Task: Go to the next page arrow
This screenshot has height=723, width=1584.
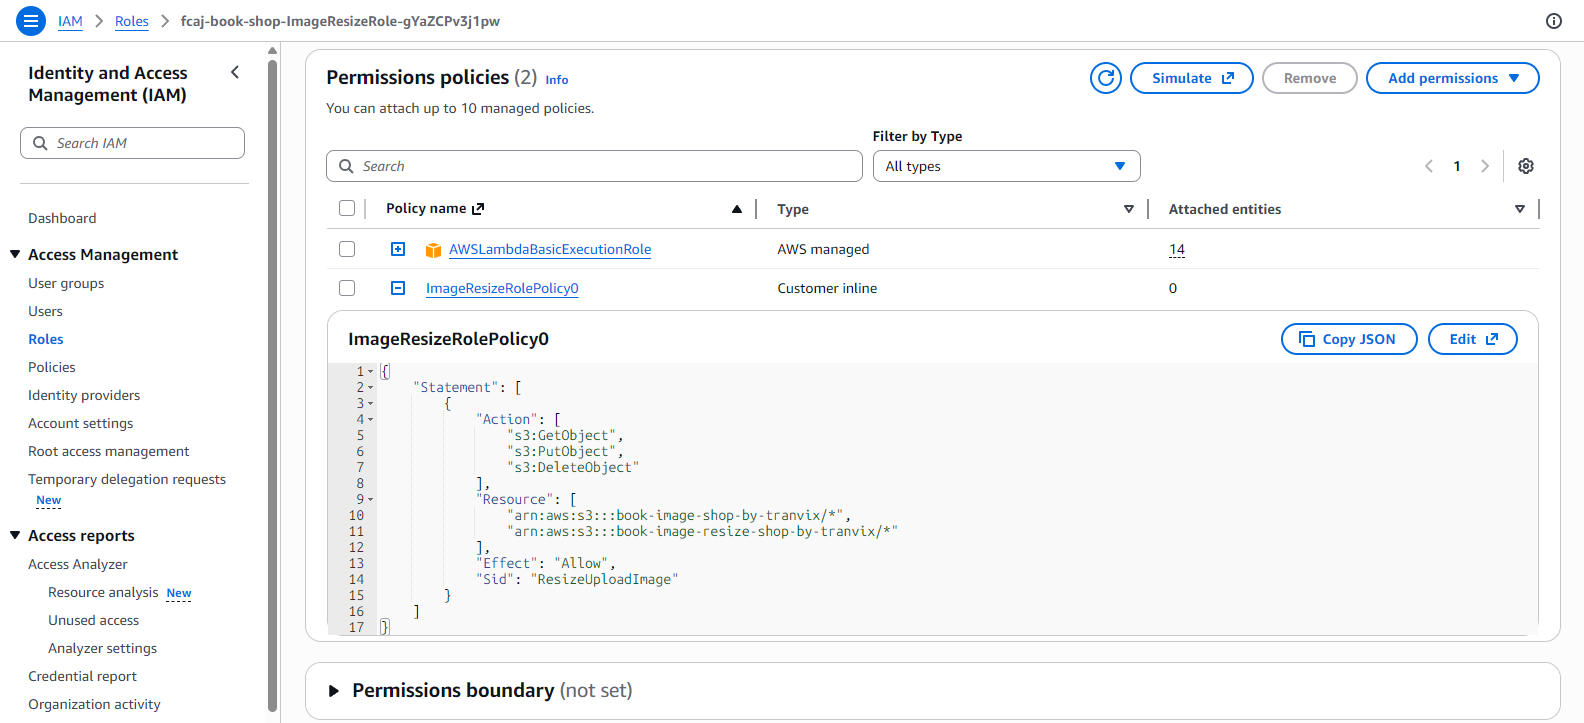Action: pyautogui.click(x=1485, y=166)
